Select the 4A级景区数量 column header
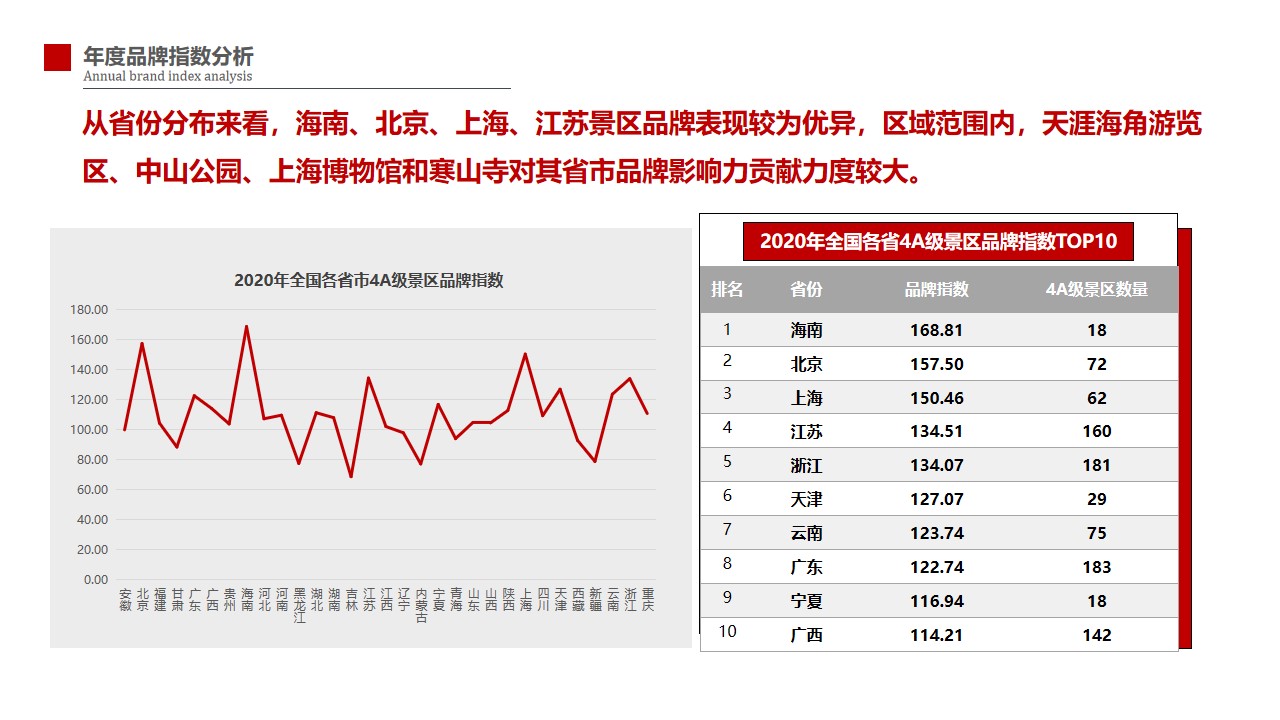The width and height of the screenshot is (1280, 720). click(x=1097, y=290)
